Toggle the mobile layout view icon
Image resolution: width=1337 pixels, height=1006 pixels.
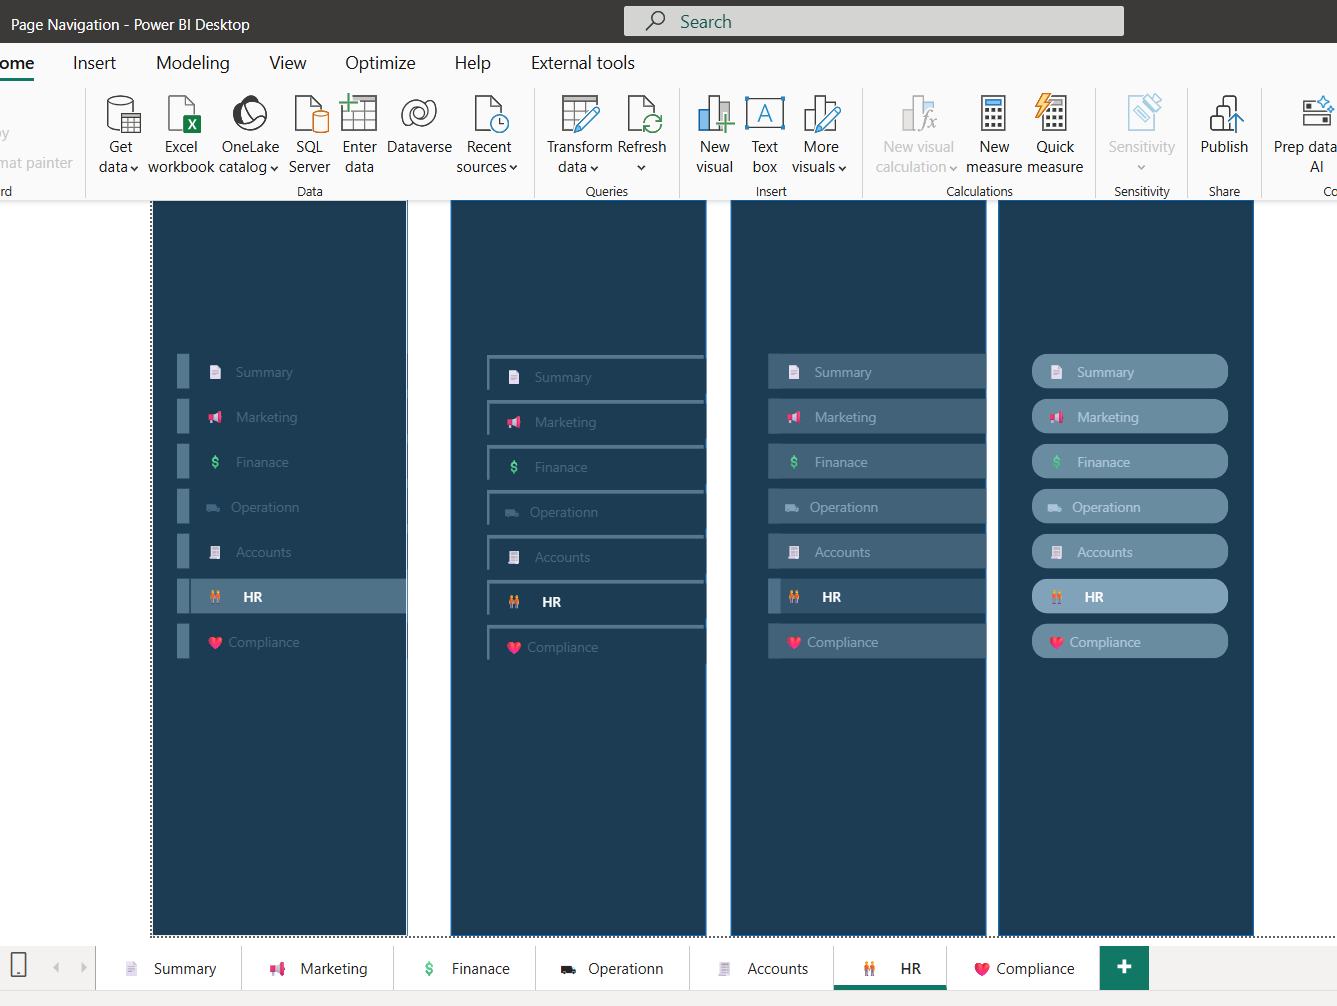coord(18,965)
